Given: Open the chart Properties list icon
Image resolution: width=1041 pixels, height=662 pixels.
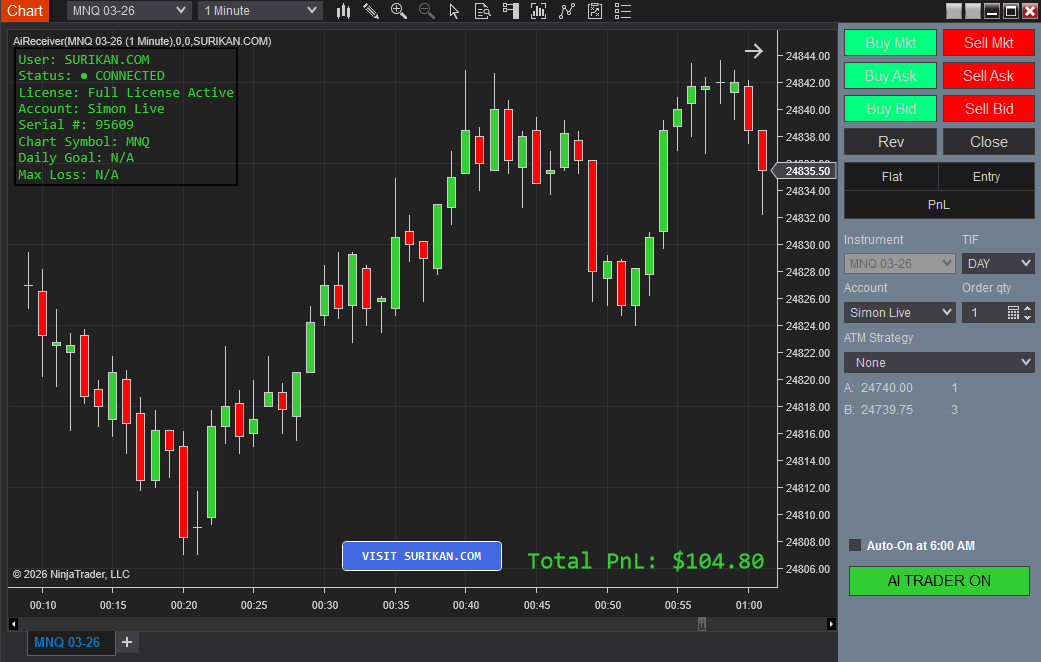Looking at the screenshot, I should 622,11.
